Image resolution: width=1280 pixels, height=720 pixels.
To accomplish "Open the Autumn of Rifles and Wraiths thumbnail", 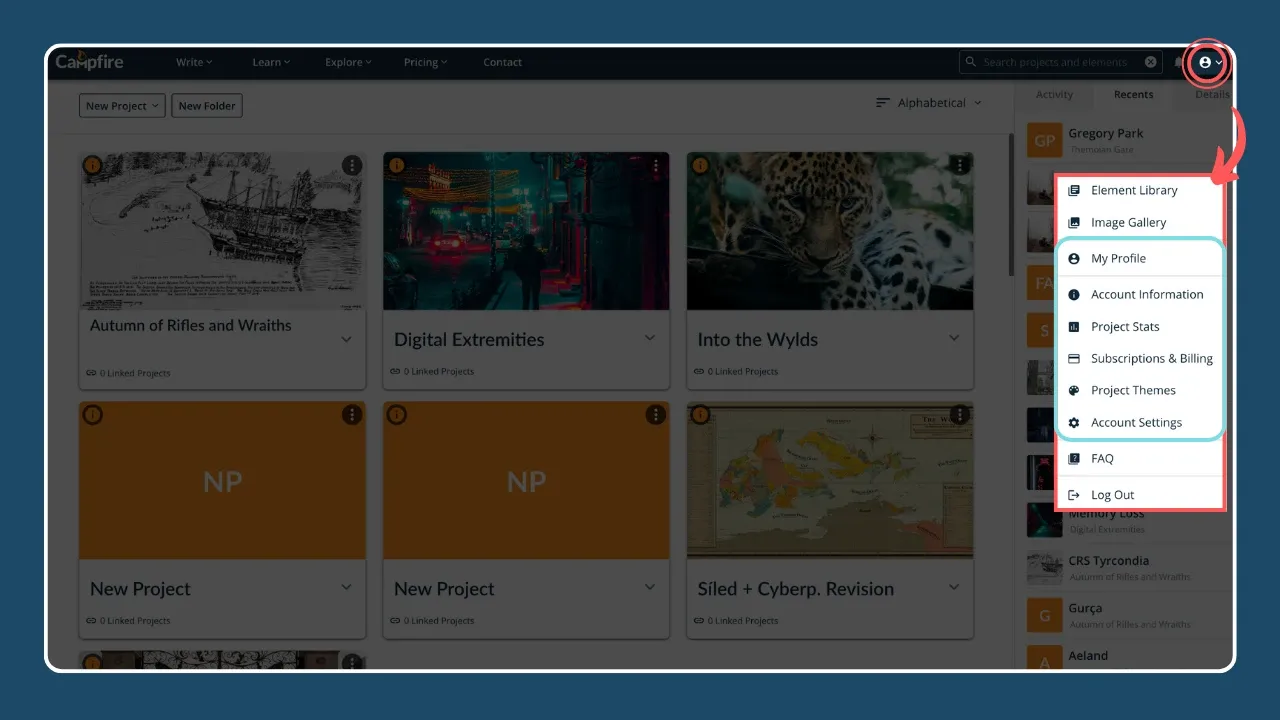I will [222, 230].
